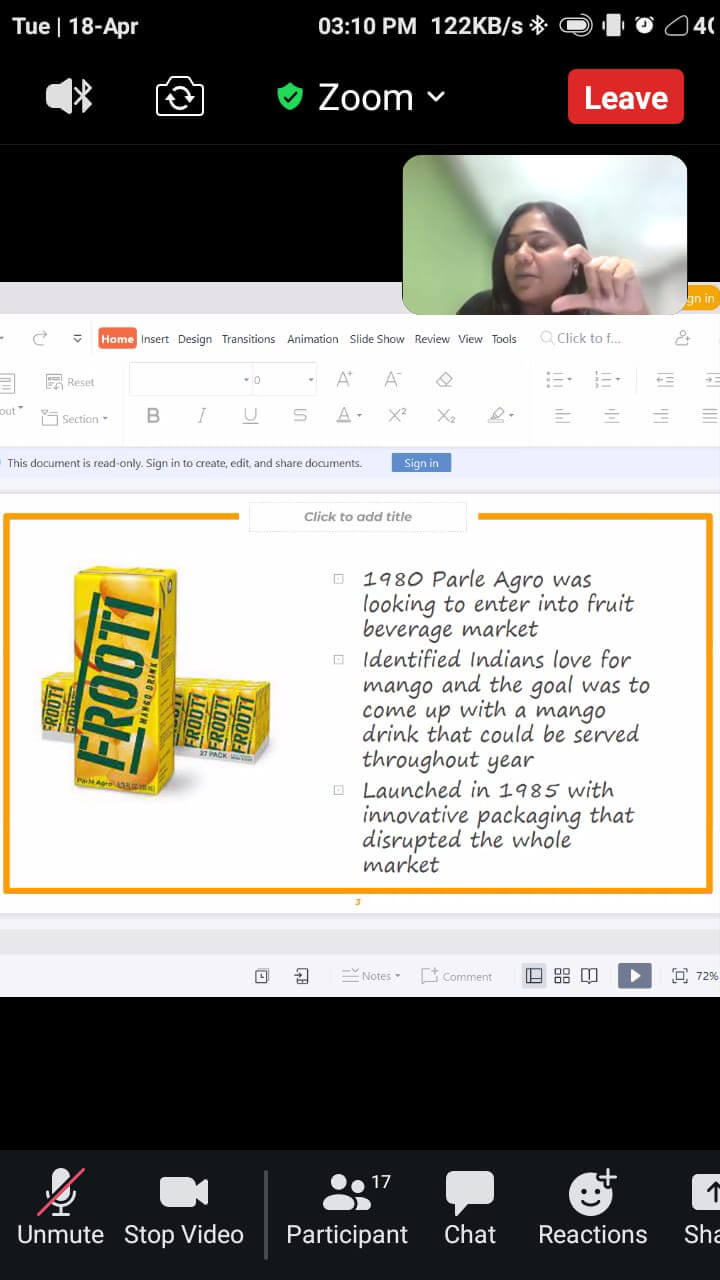This screenshot has width=720, height=1280.
Task: Apply font color with the A icon
Action: [x=343, y=416]
